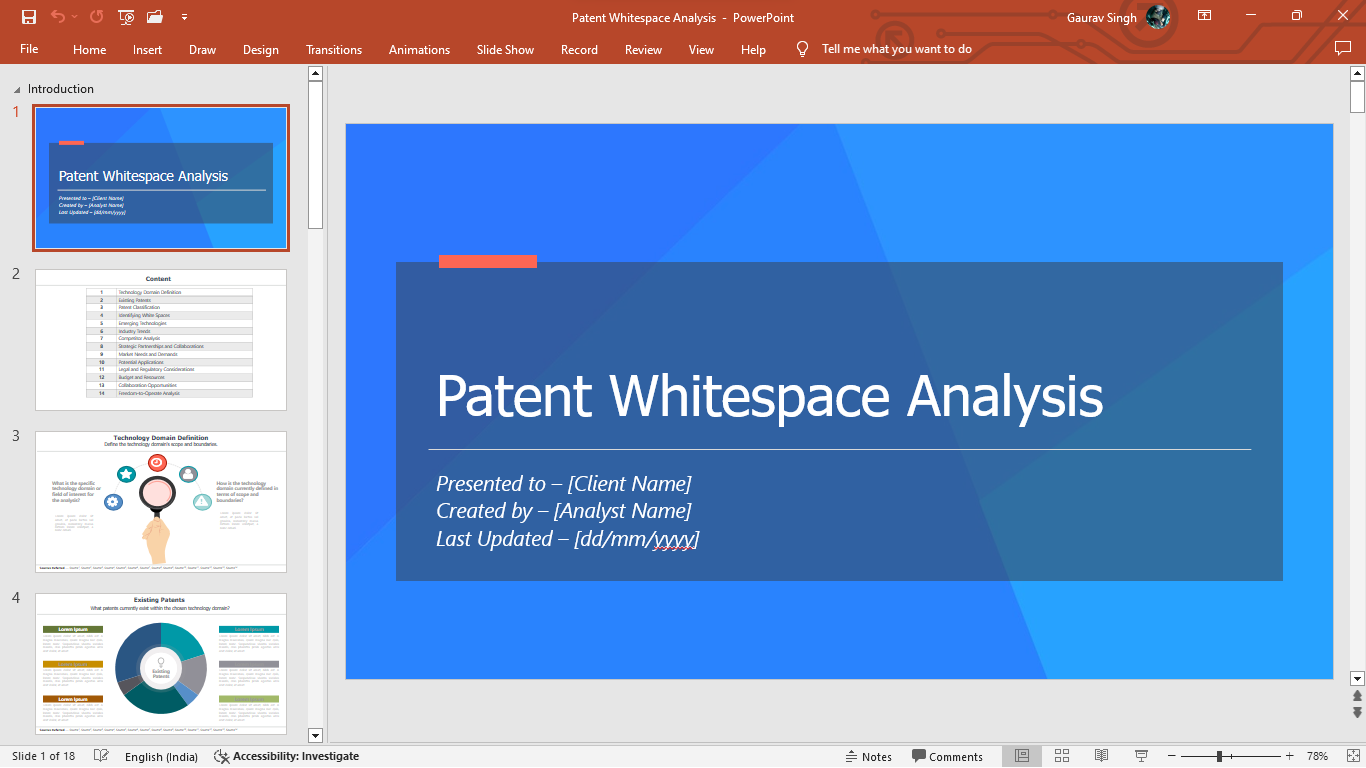Open the File menu
Screen dimensions: 1366x768
coord(29,49)
